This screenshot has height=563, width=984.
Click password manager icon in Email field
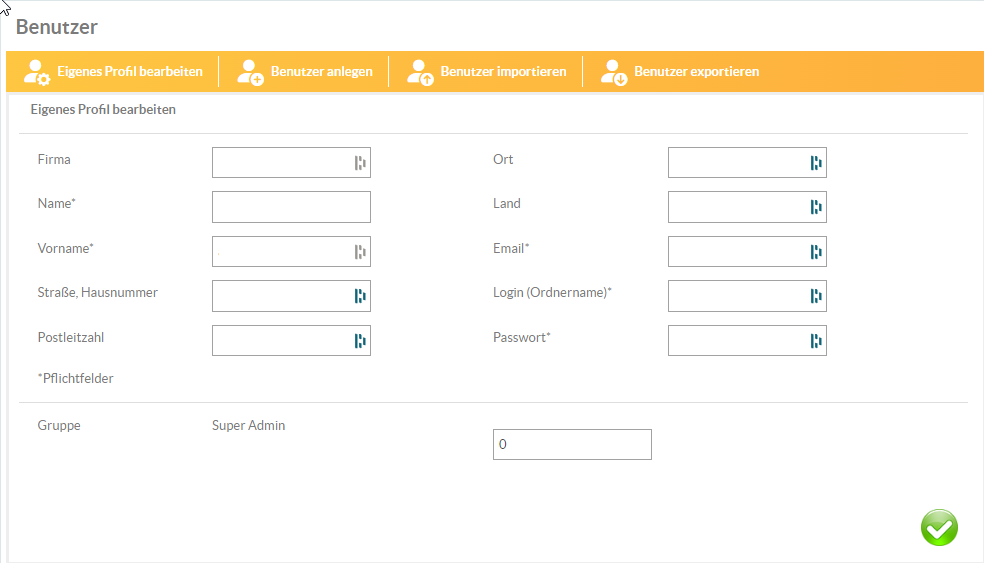(x=816, y=252)
